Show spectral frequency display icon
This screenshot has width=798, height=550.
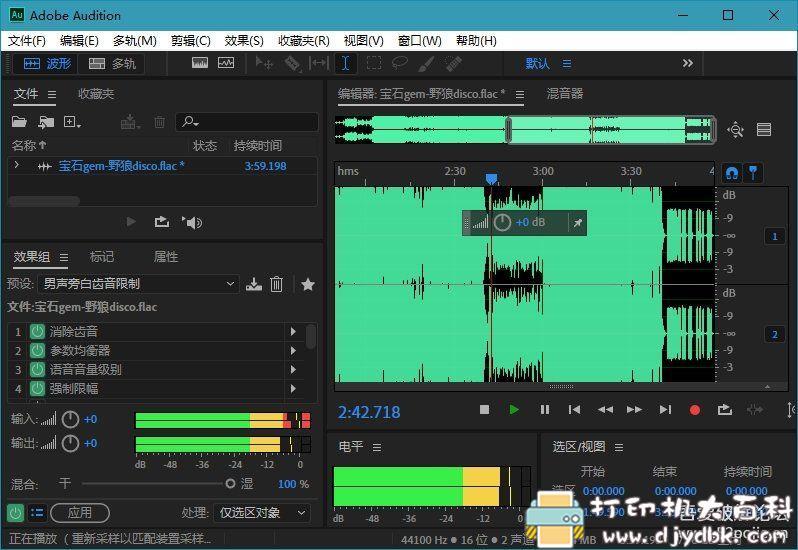pyautogui.click(x=200, y=63)
